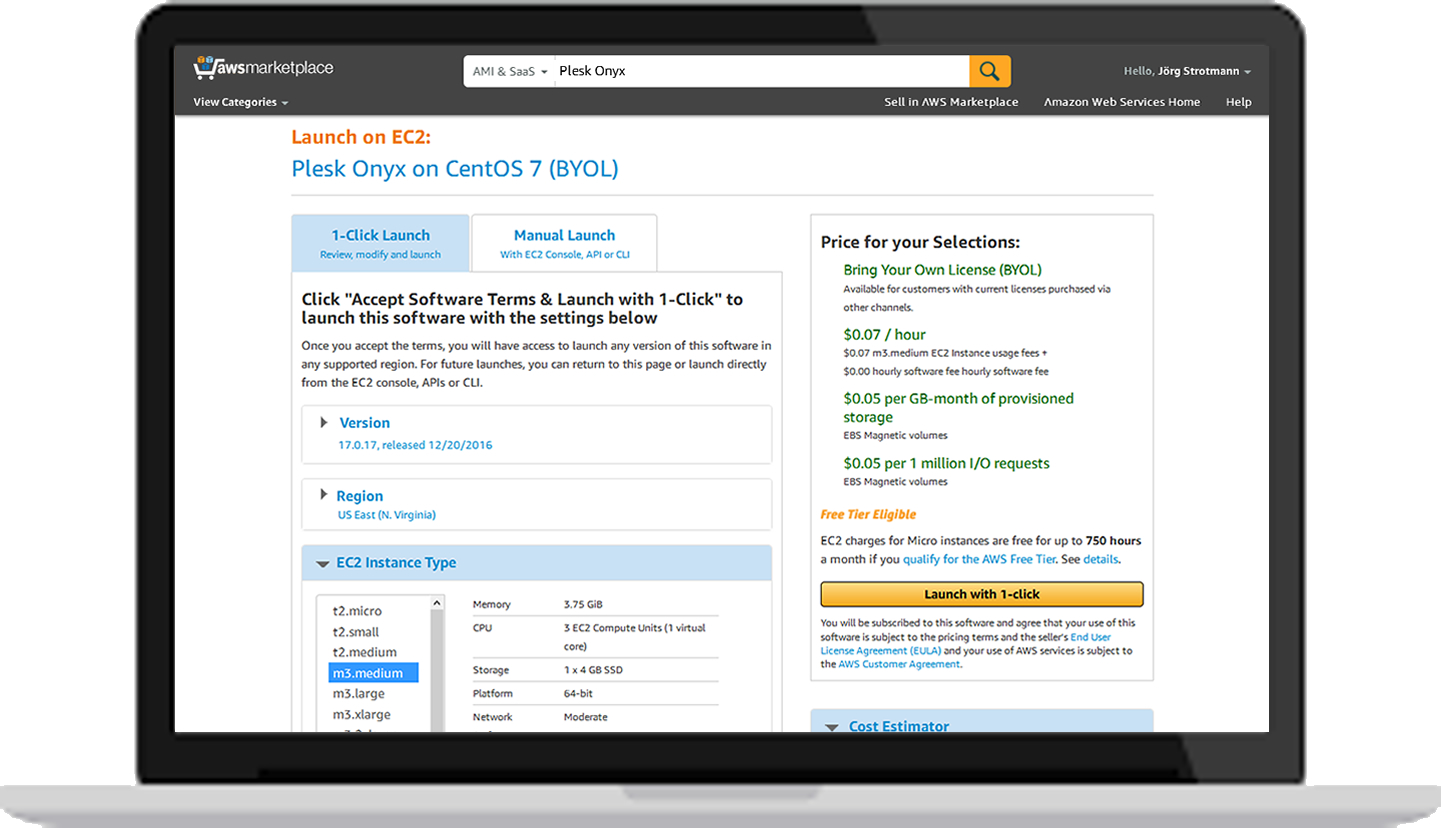This screenshot has width=1441, height=828.
Task: Select m3.large instance type
Action: point(358,694)
